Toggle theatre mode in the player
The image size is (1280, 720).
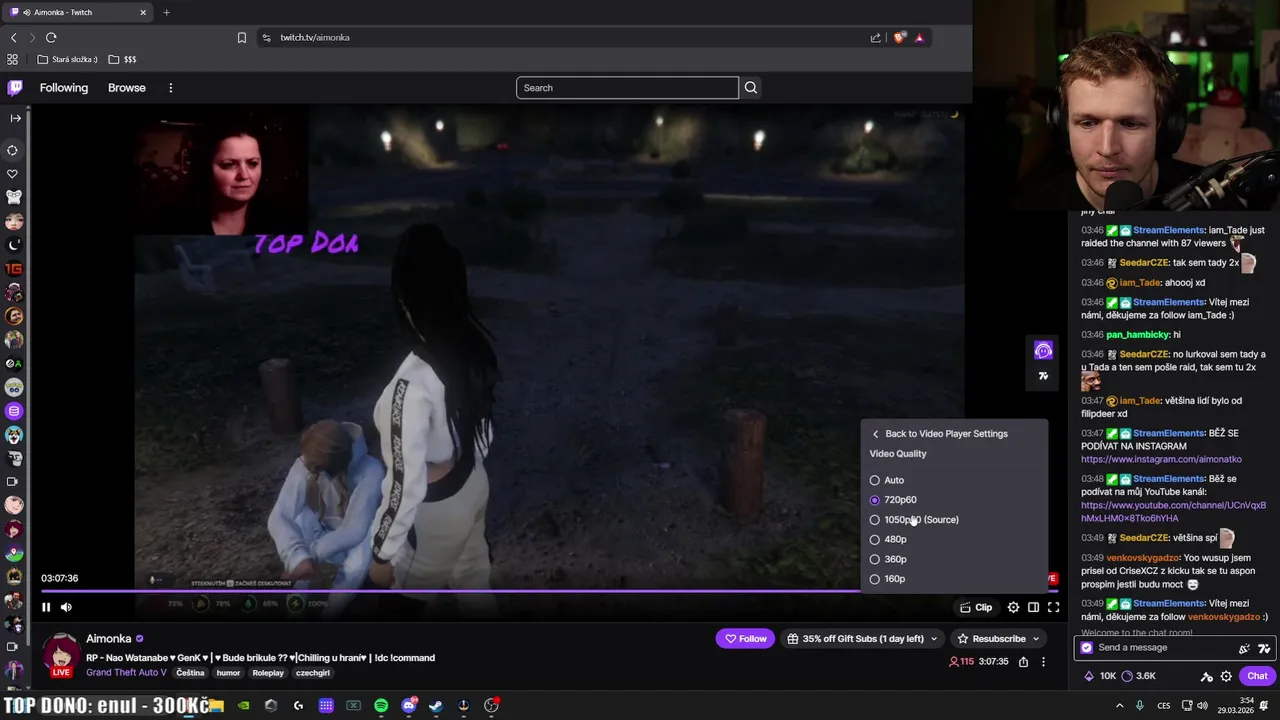(x=1033, y=607)
